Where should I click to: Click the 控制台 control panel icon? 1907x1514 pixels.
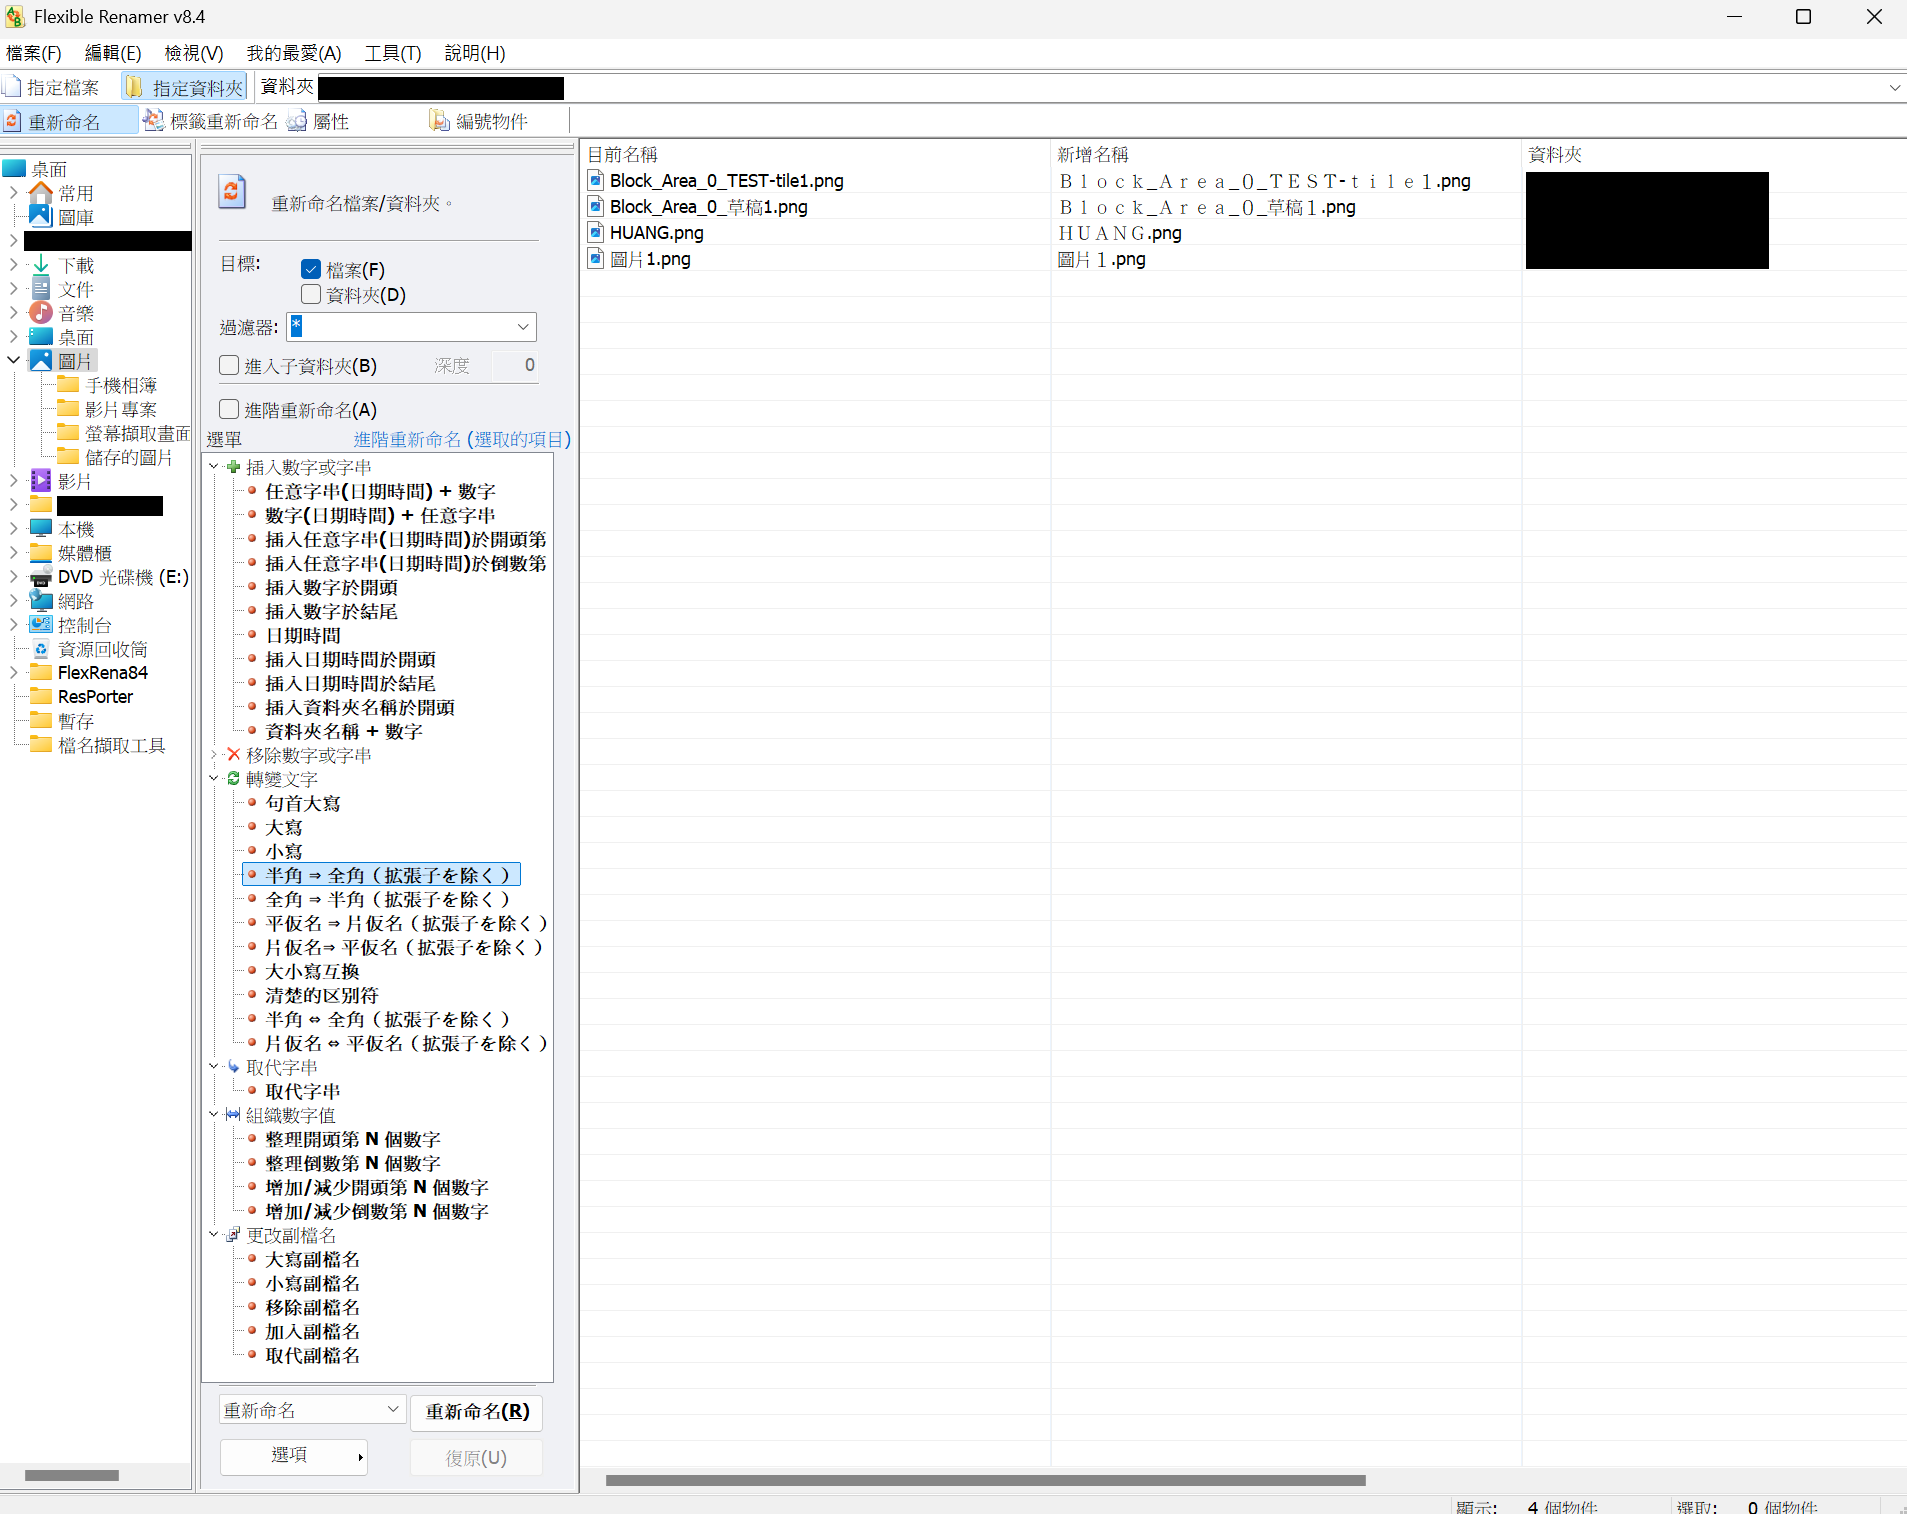point(41,624)
